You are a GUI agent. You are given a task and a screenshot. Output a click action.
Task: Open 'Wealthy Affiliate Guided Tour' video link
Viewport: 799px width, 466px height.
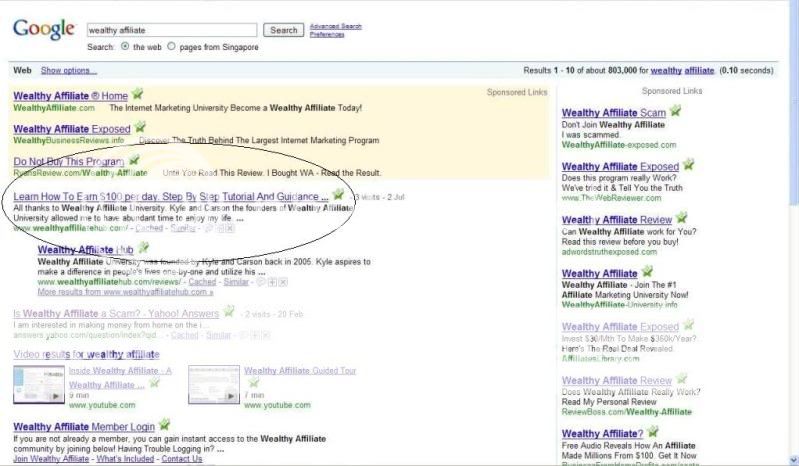pyautogui.click(x=300, y=371)
